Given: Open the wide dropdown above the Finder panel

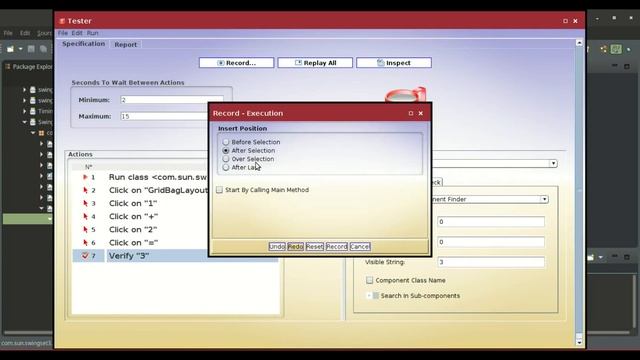Looking at the screenshot, I should (x=553, y=164).
